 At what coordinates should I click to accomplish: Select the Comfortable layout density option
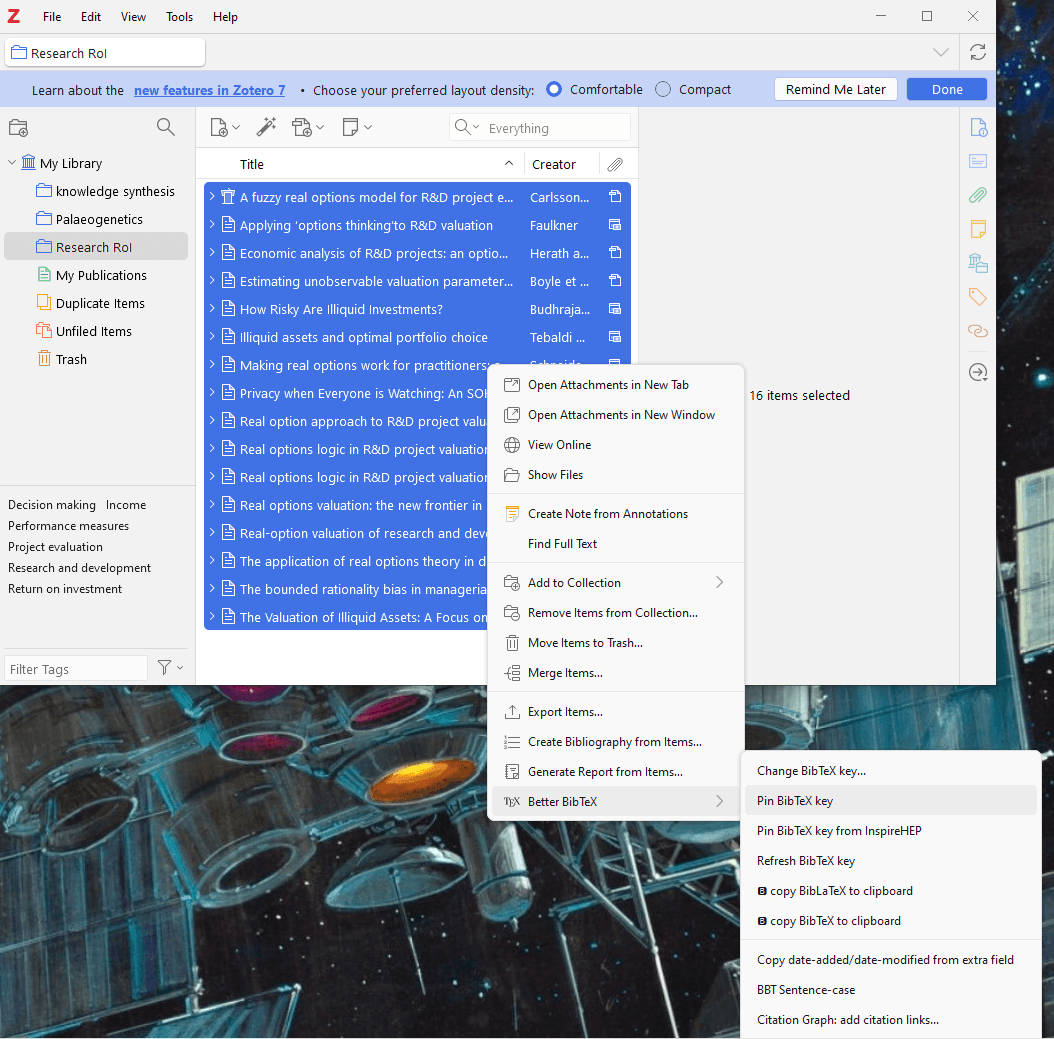pyautogui.click(x=554, y=89)
